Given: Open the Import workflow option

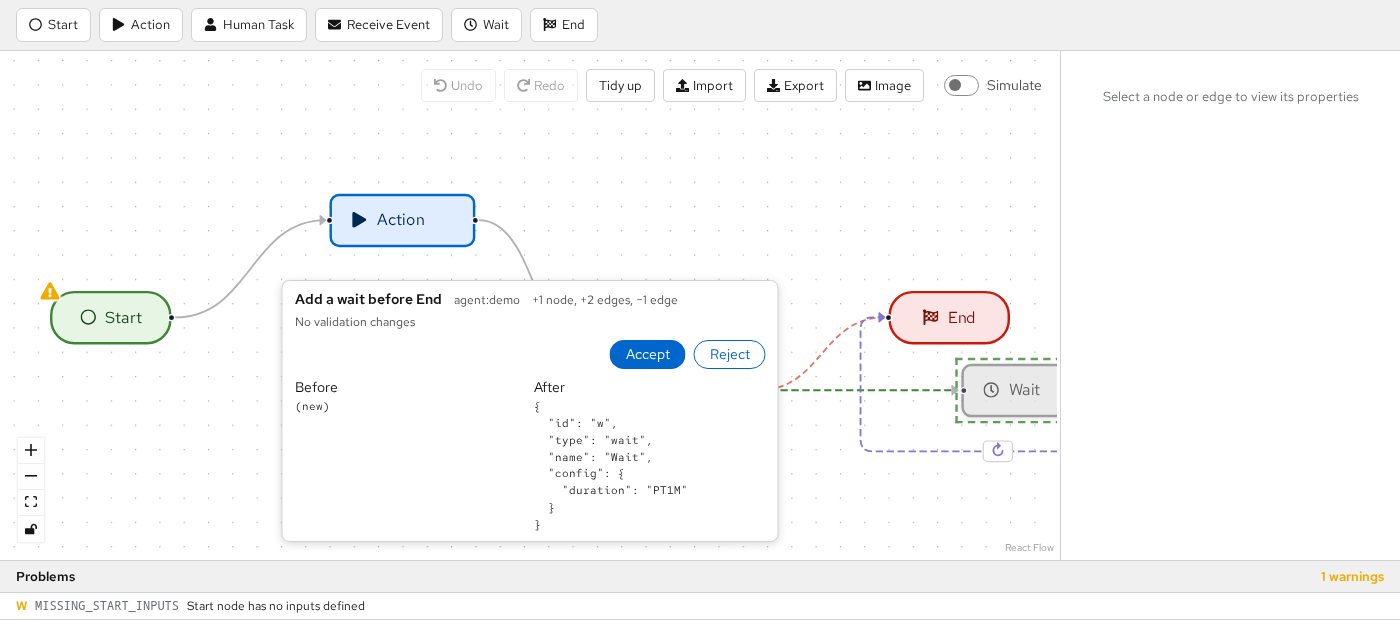Looking at the screenshot, I should pos(704,86).
